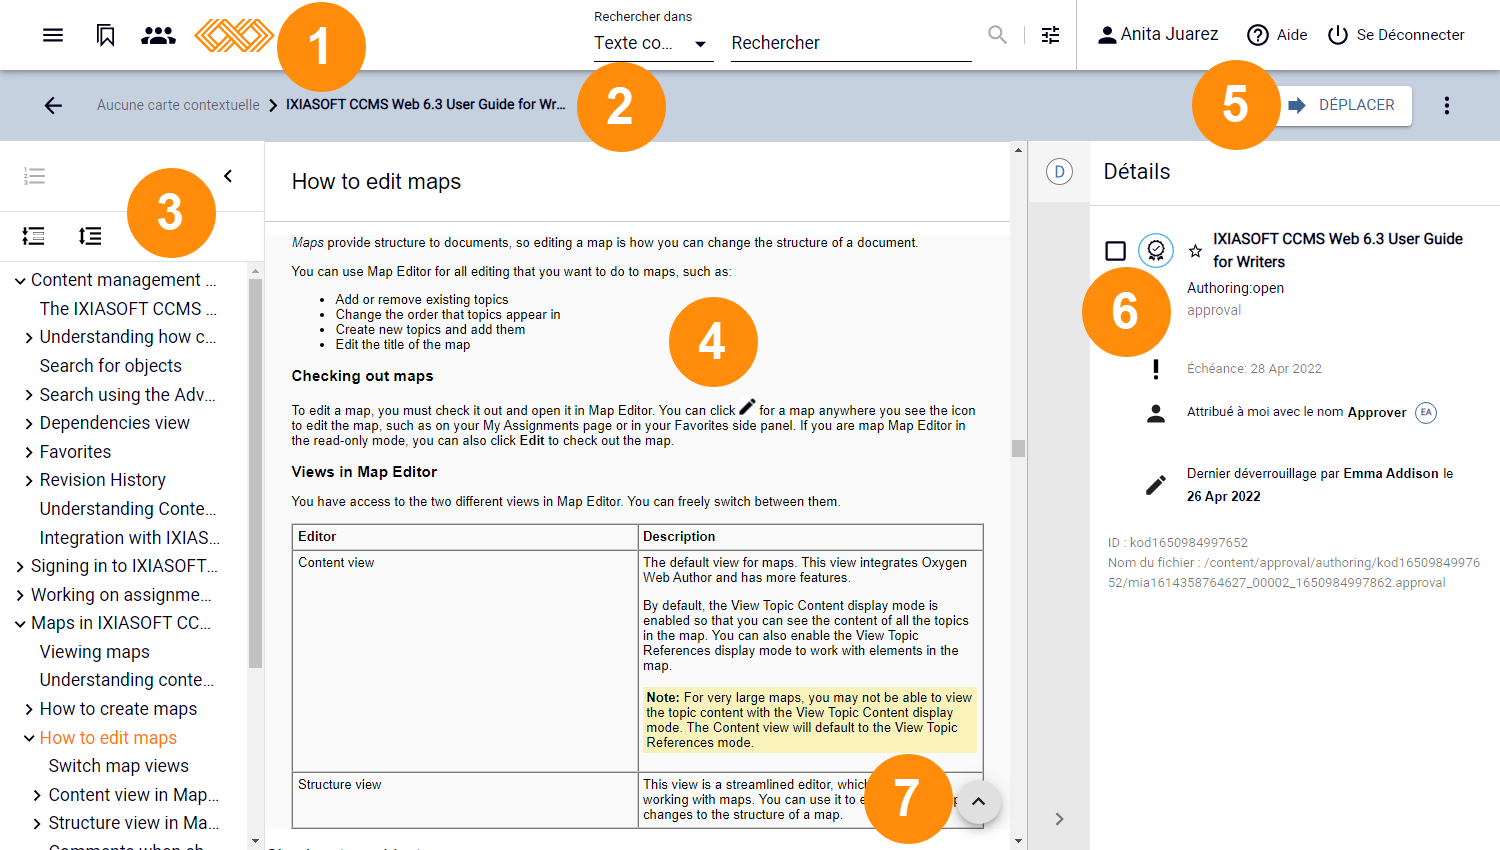1500x850 pixels.
Task: Toggle favorite star for User Guide
Action: [1195, 251]
